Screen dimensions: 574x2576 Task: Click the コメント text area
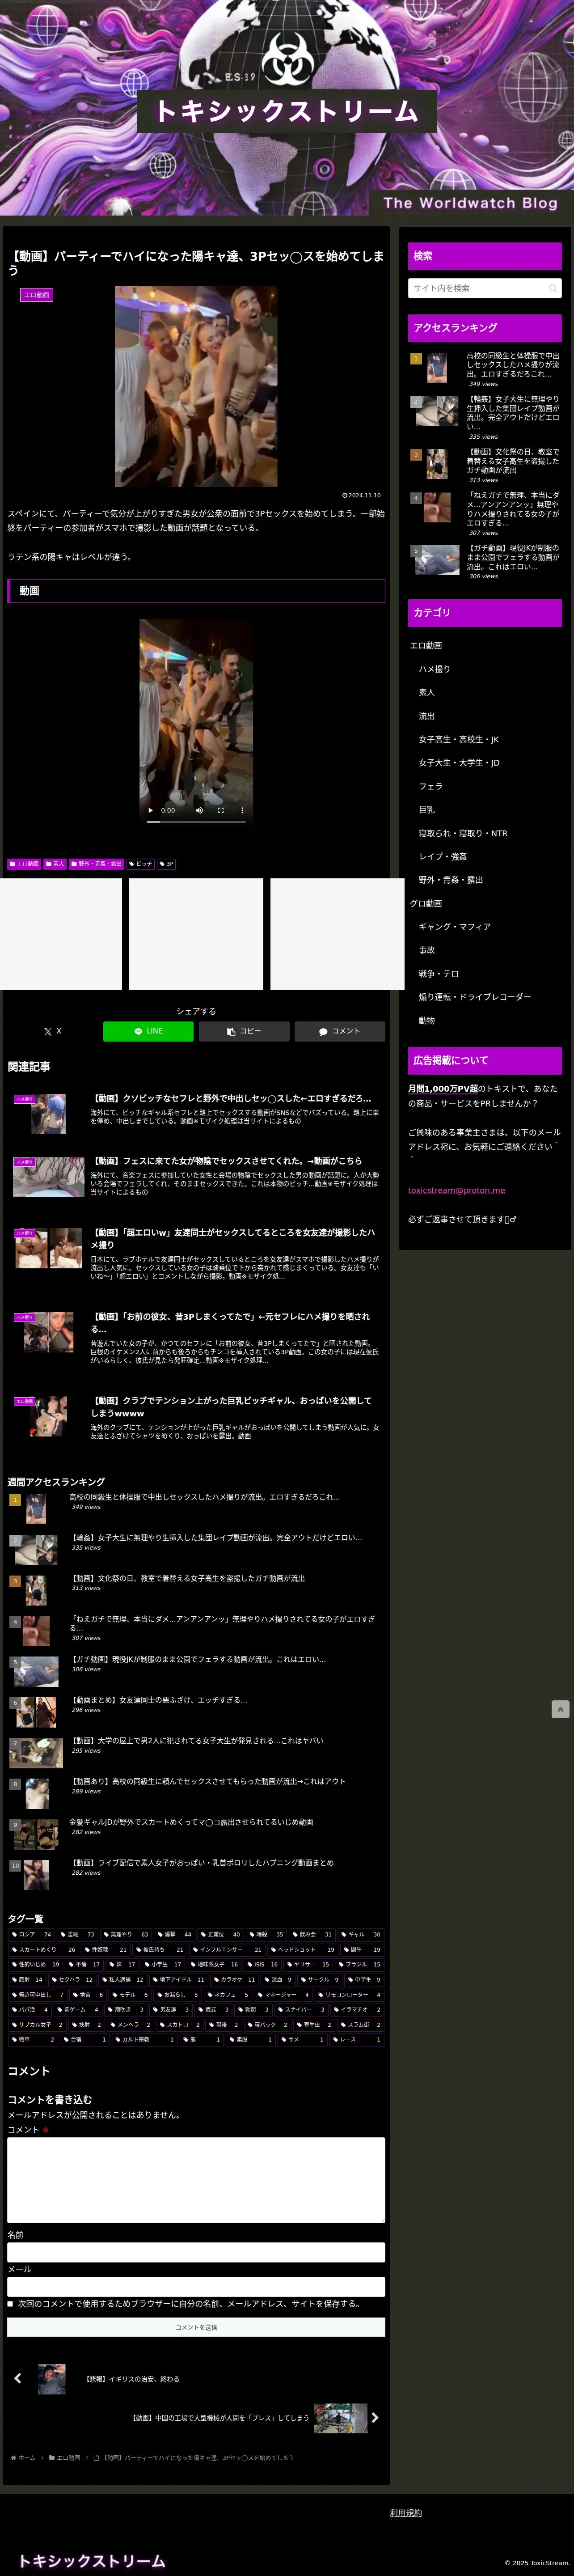coord(196,2180)
